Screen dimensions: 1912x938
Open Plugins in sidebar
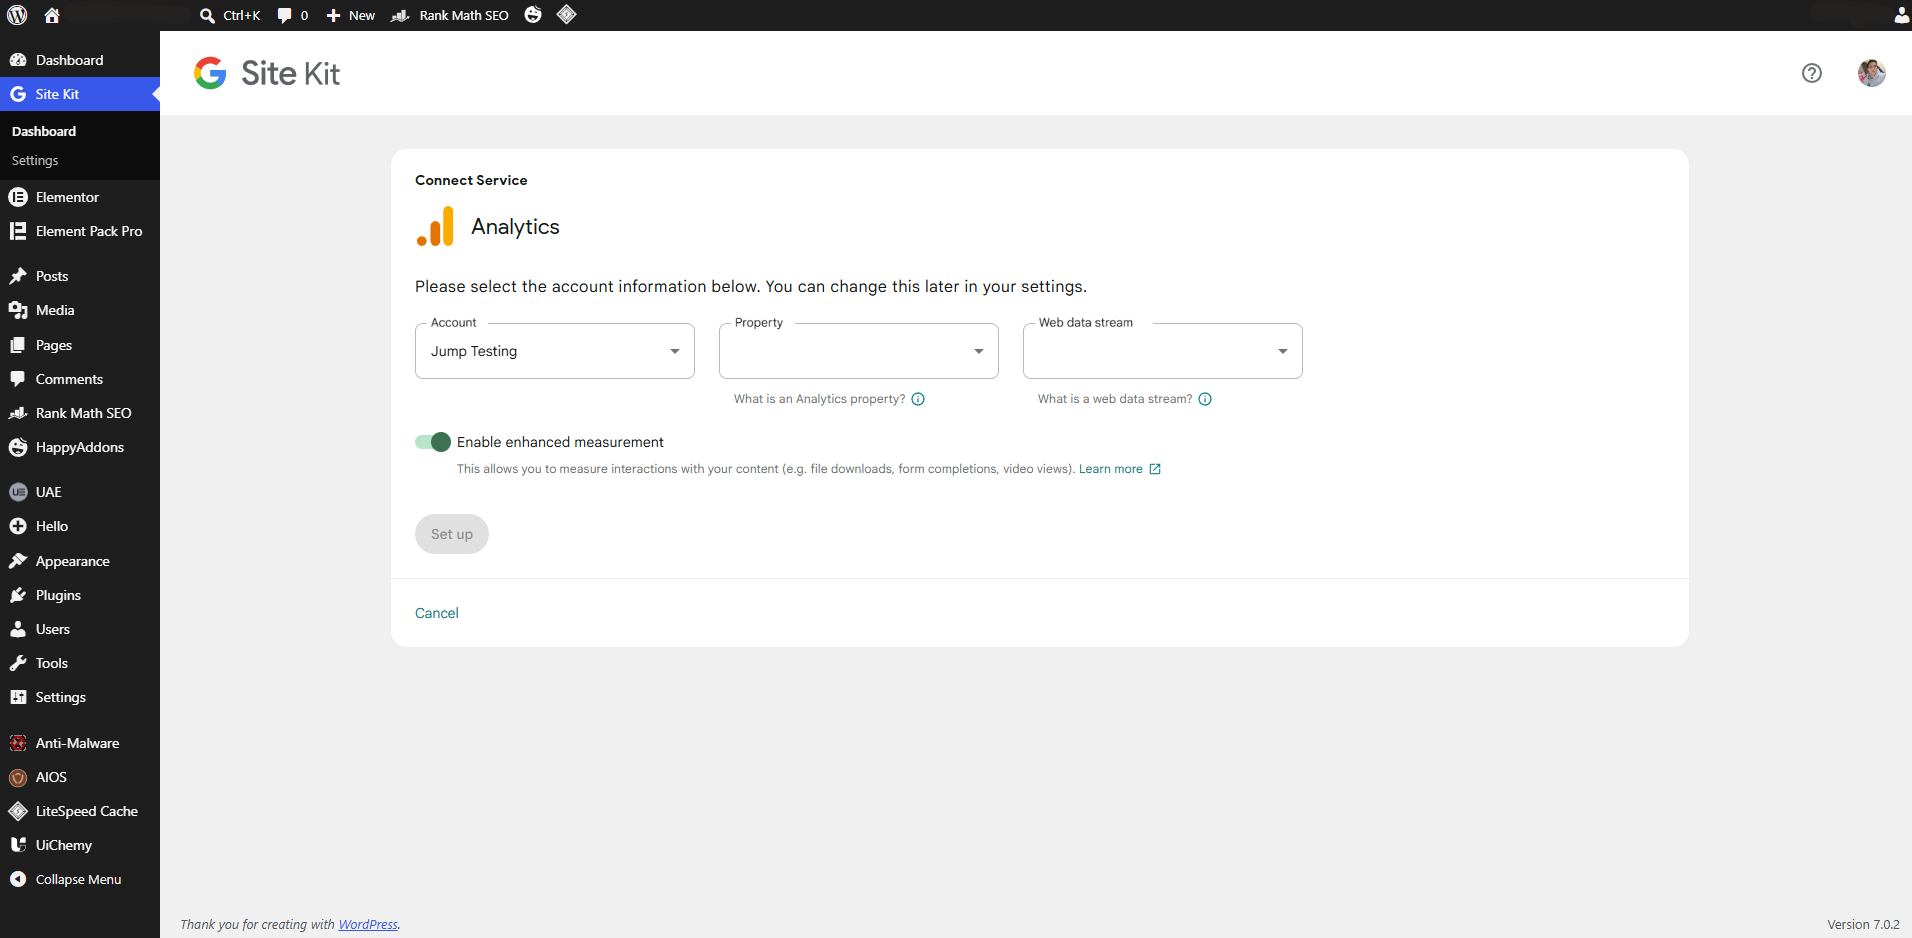coord(80,595)
